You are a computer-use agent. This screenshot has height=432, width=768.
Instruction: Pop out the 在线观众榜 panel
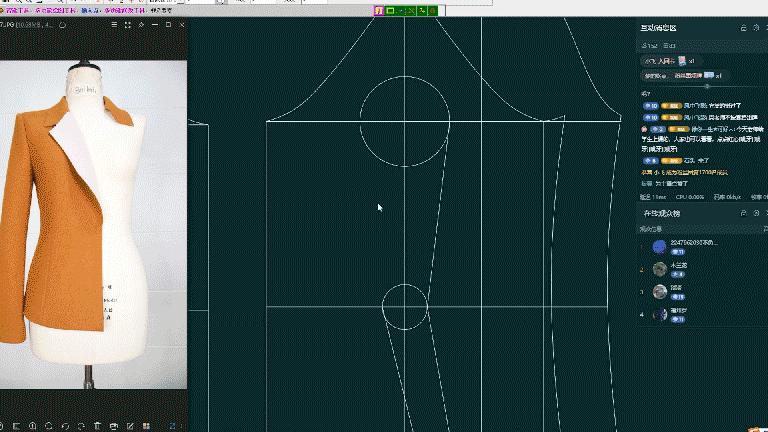[742, 213]
